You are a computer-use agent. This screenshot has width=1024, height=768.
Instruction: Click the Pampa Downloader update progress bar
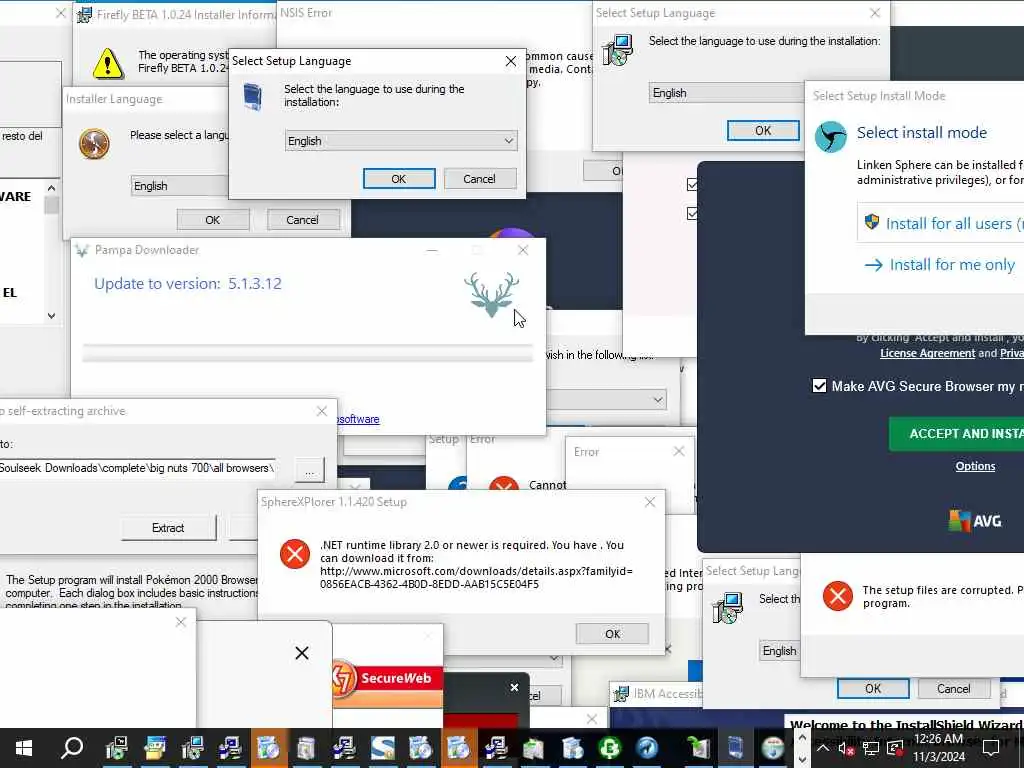click(x=308, y=353)
